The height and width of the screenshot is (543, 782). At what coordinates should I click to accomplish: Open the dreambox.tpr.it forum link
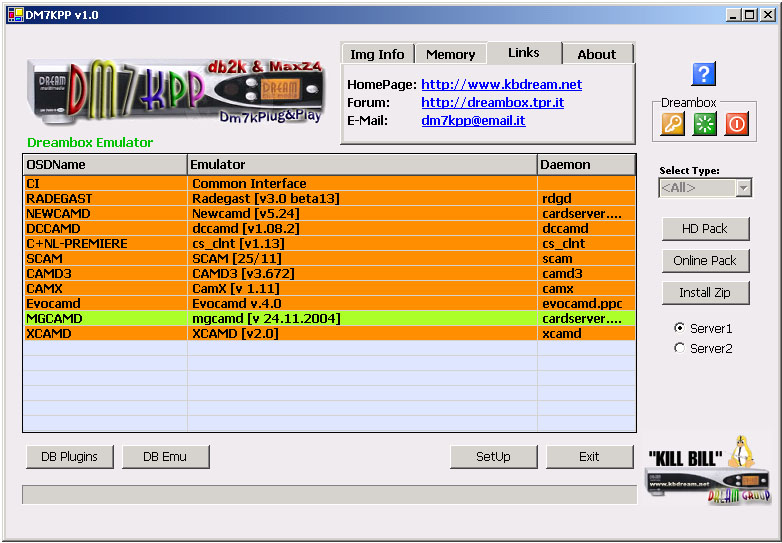pyautogui.click(x=493, y=102)
